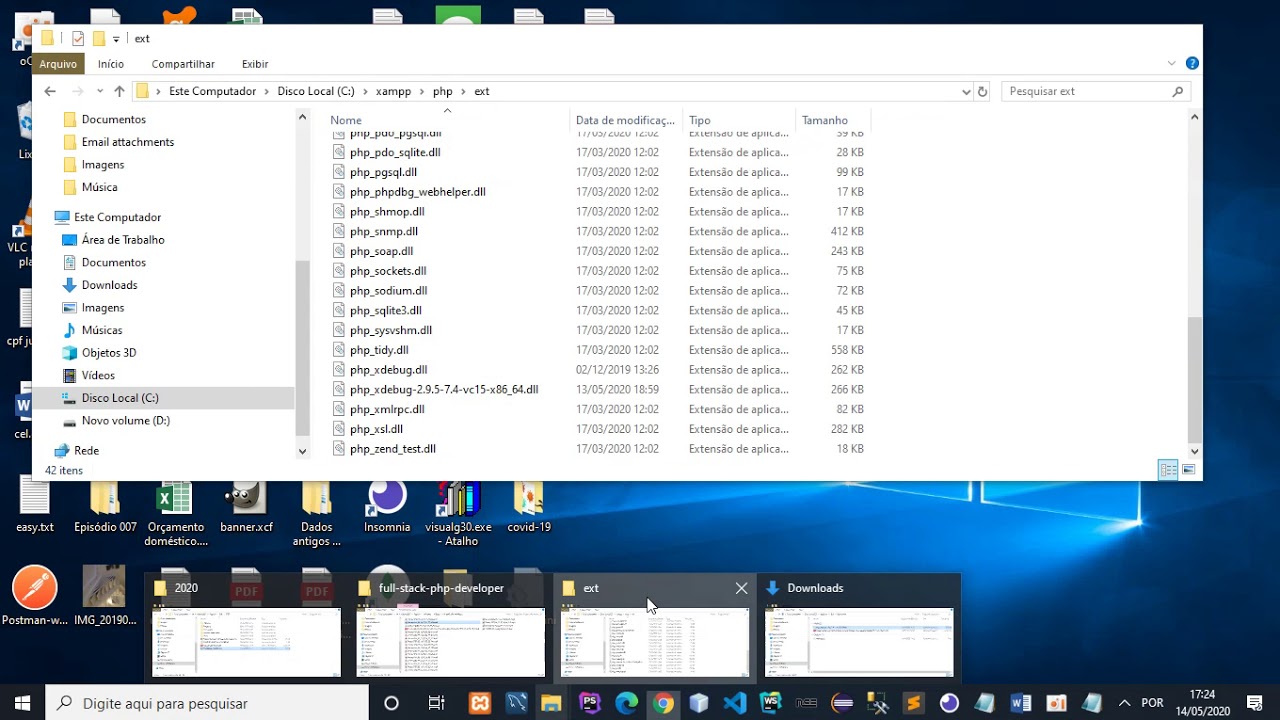Open the Início ribbon tab
The image size is (1280, 720).
[111, 64]
